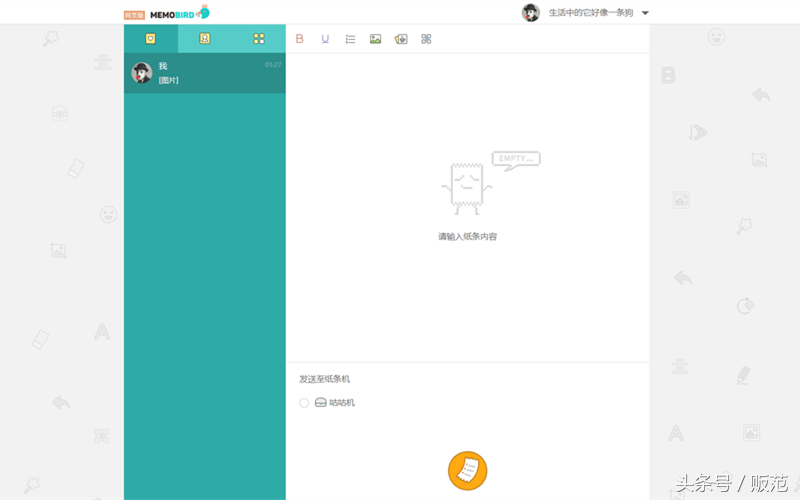Click the username 生活中的它好像一条狗
Image resolution: width=800 pixels, height=500 pixels.
coord(591,13)
